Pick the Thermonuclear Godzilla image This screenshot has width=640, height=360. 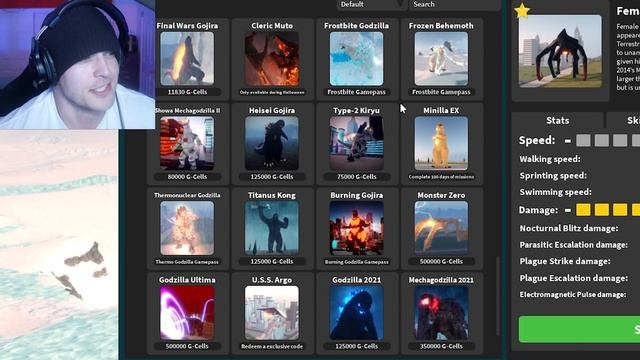pos(187,228)
